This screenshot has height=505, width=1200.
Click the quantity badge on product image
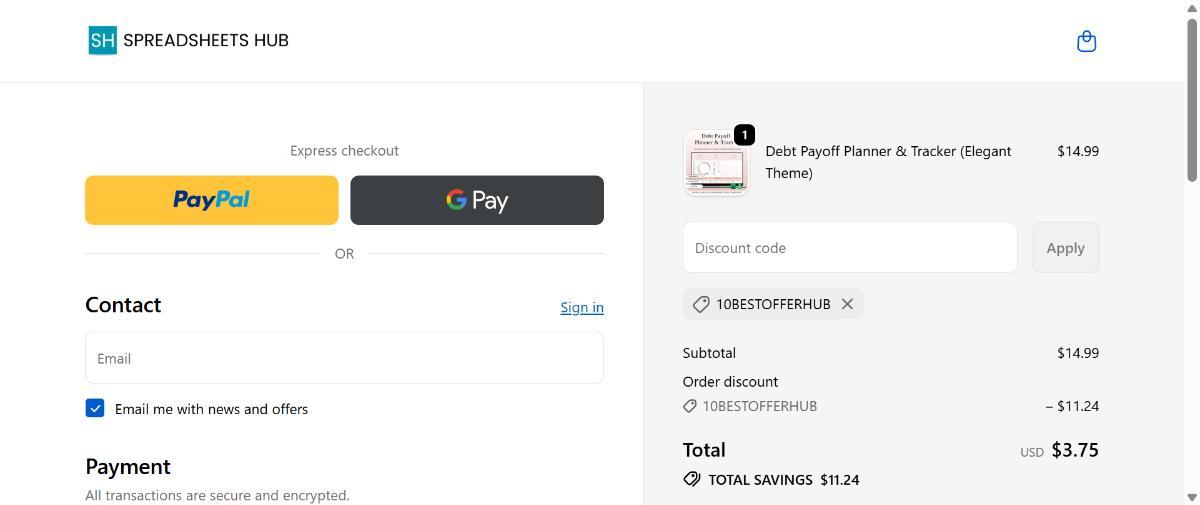coord(744,134)
